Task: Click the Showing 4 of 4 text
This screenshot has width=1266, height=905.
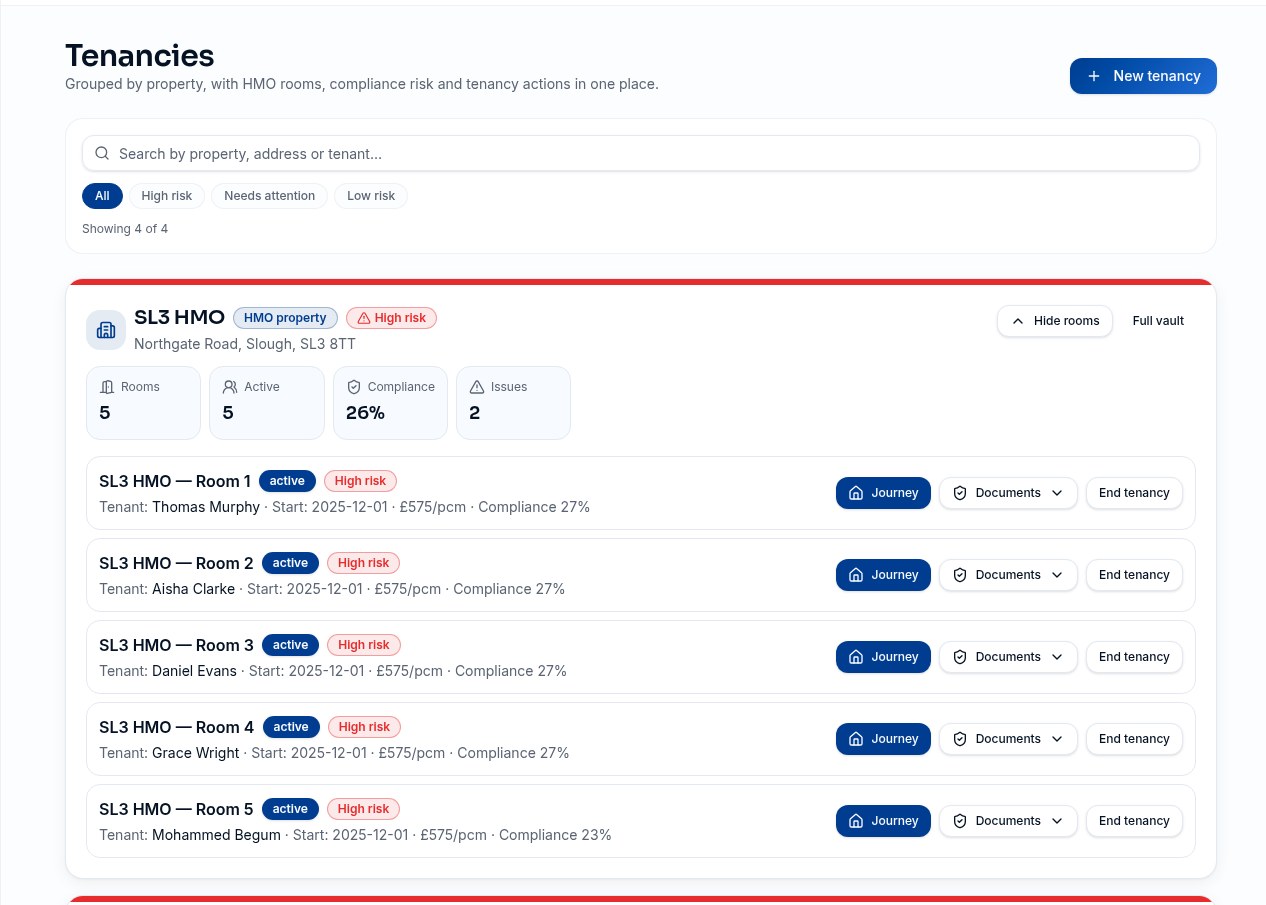Action: pyautogui.click(x=125, y=229)
